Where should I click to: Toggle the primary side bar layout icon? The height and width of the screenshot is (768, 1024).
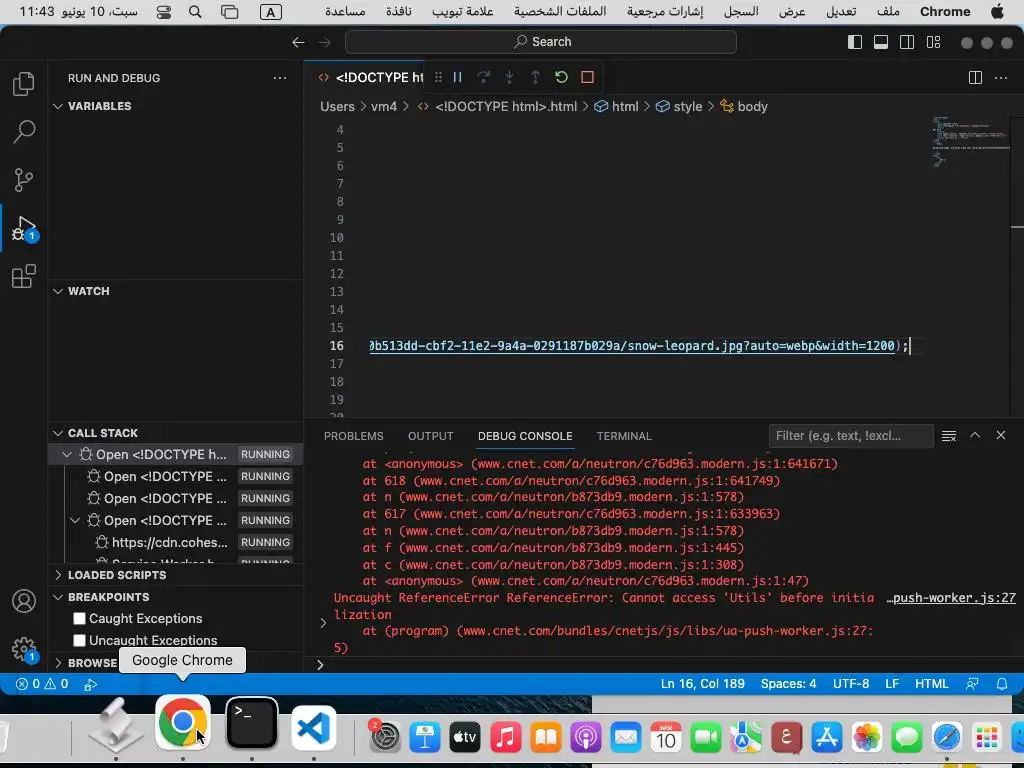pyautogui.click(x=854, y=42)
